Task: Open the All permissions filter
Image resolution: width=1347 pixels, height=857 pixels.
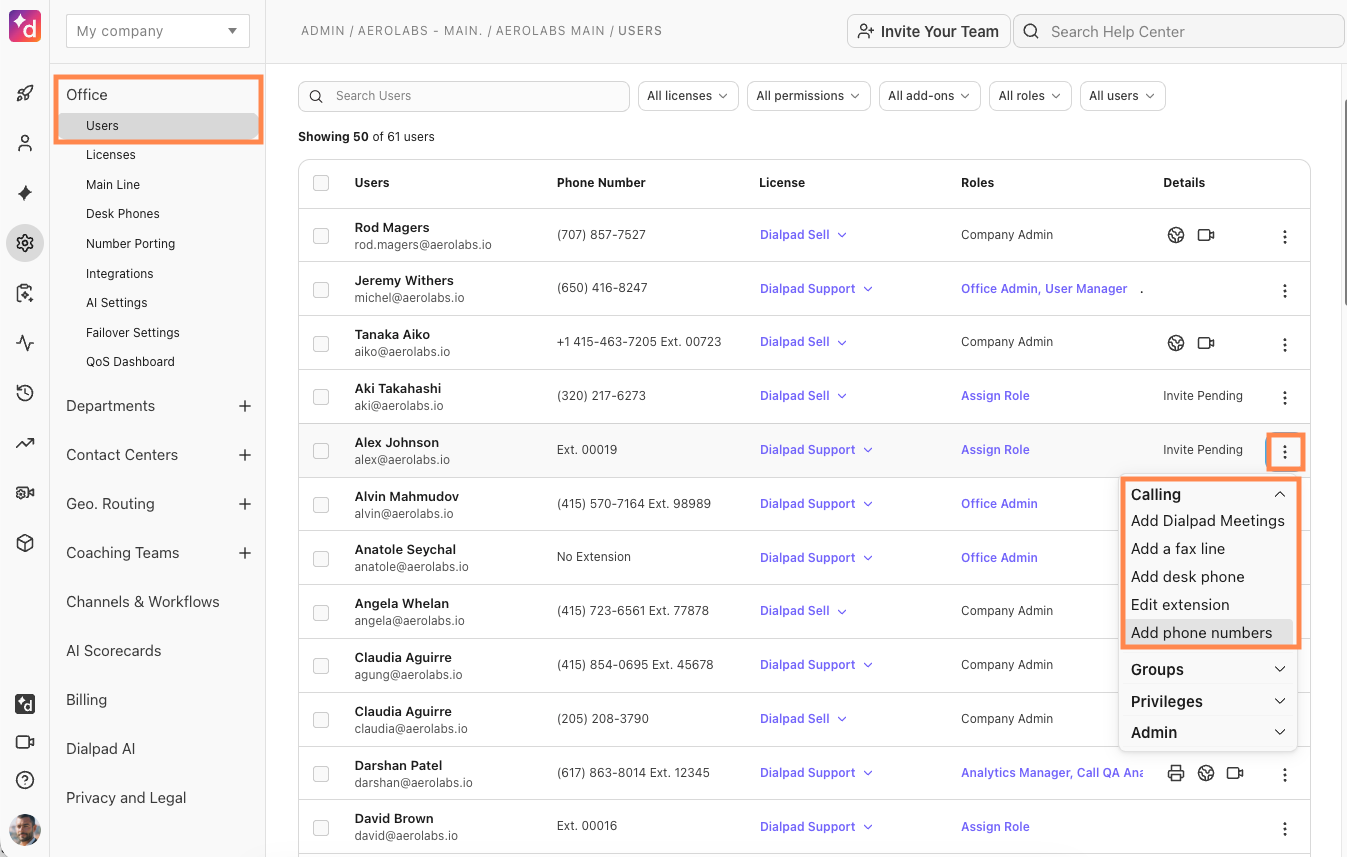Action: tap(809, 96)
